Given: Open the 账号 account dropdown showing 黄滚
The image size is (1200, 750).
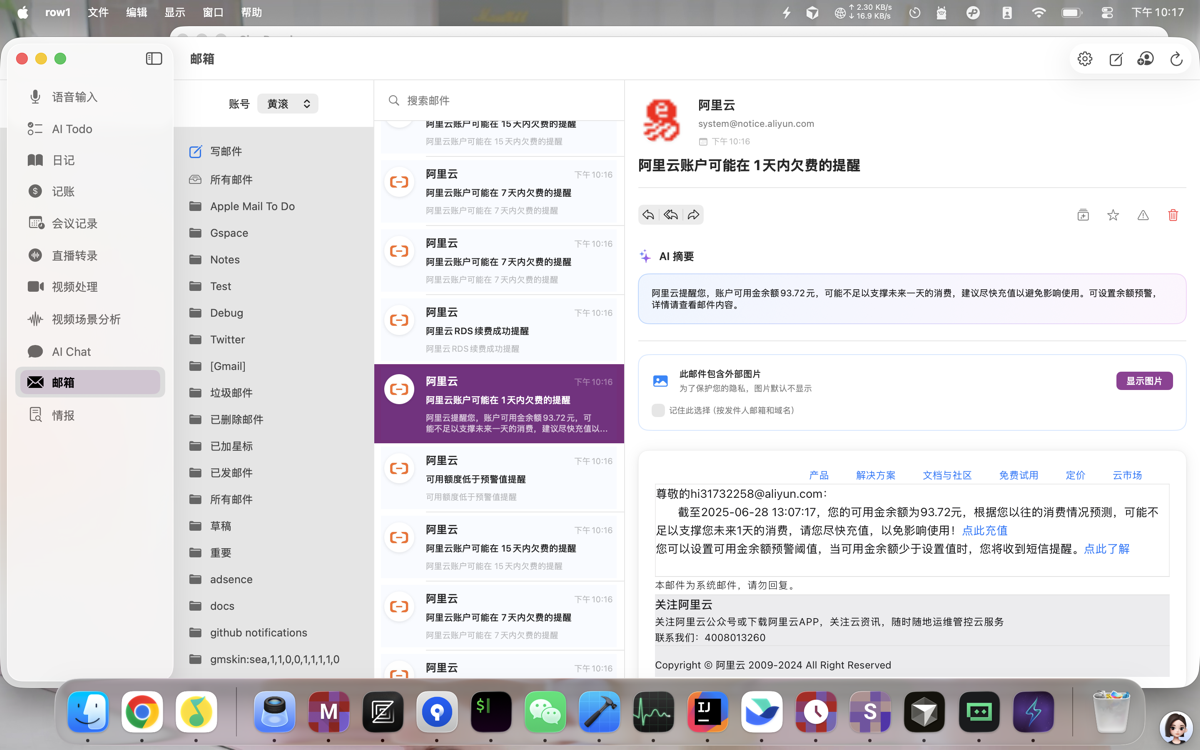Looking at the screenshot, I should (x=287, y=103).
